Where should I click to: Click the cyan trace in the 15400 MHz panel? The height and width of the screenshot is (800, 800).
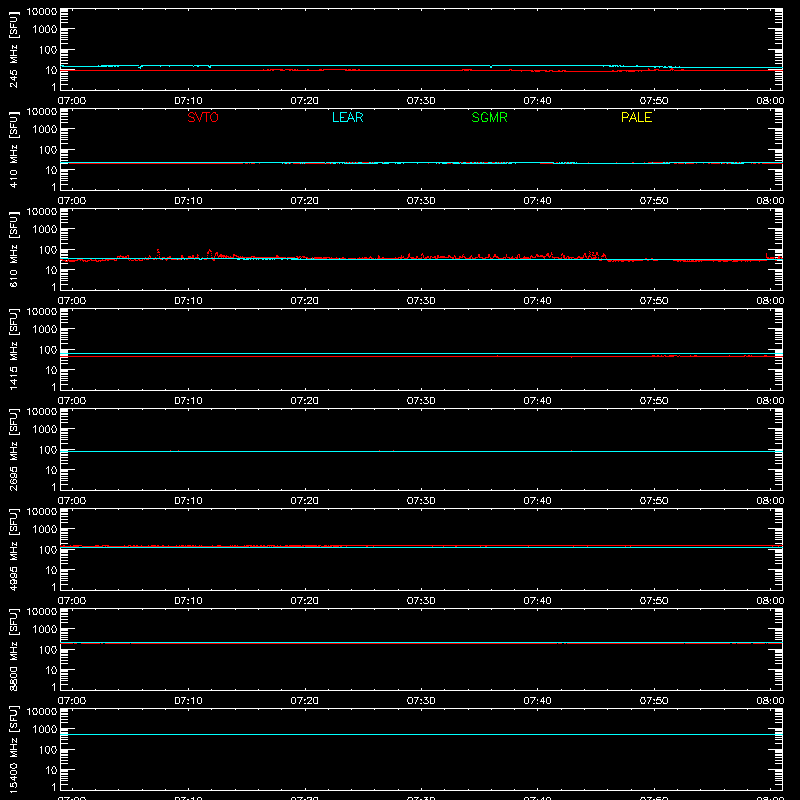point(421,735)
